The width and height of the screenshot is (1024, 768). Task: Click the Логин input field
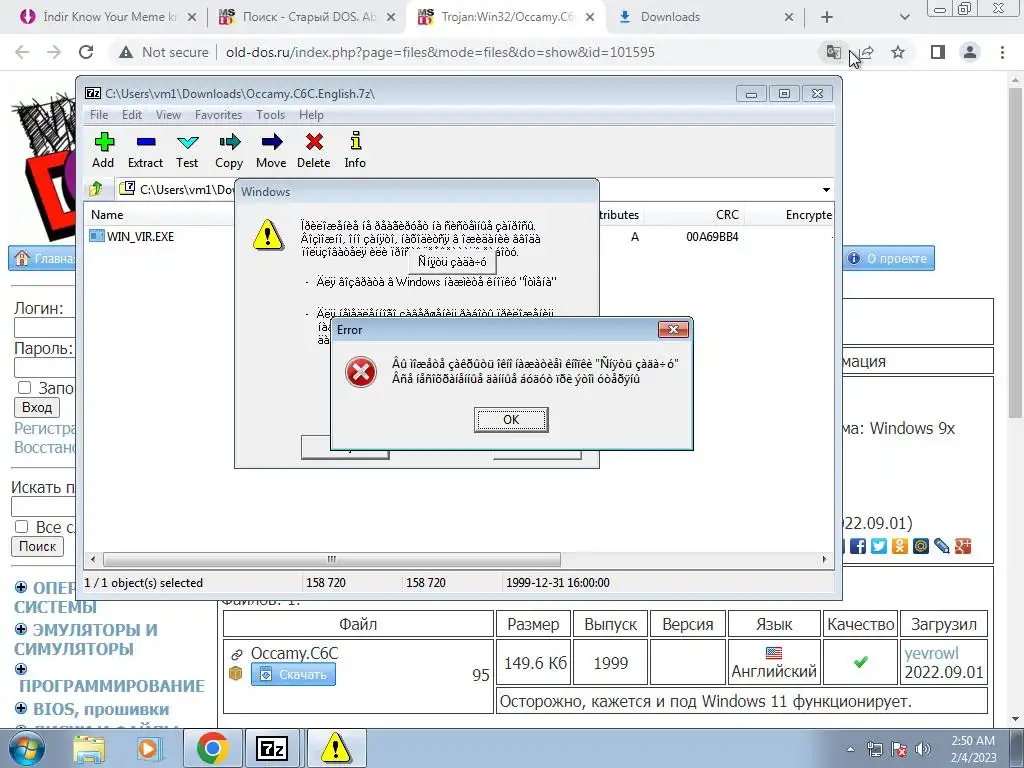pos(44,328)
